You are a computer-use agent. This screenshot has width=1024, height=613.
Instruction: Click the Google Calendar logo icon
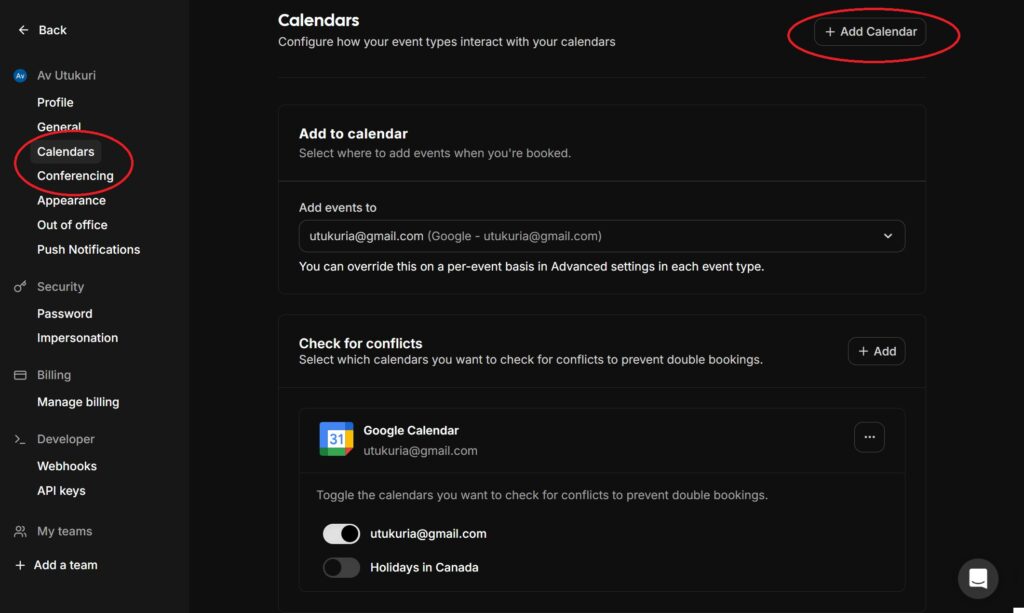pyautogui.click(x=336, y=439)
